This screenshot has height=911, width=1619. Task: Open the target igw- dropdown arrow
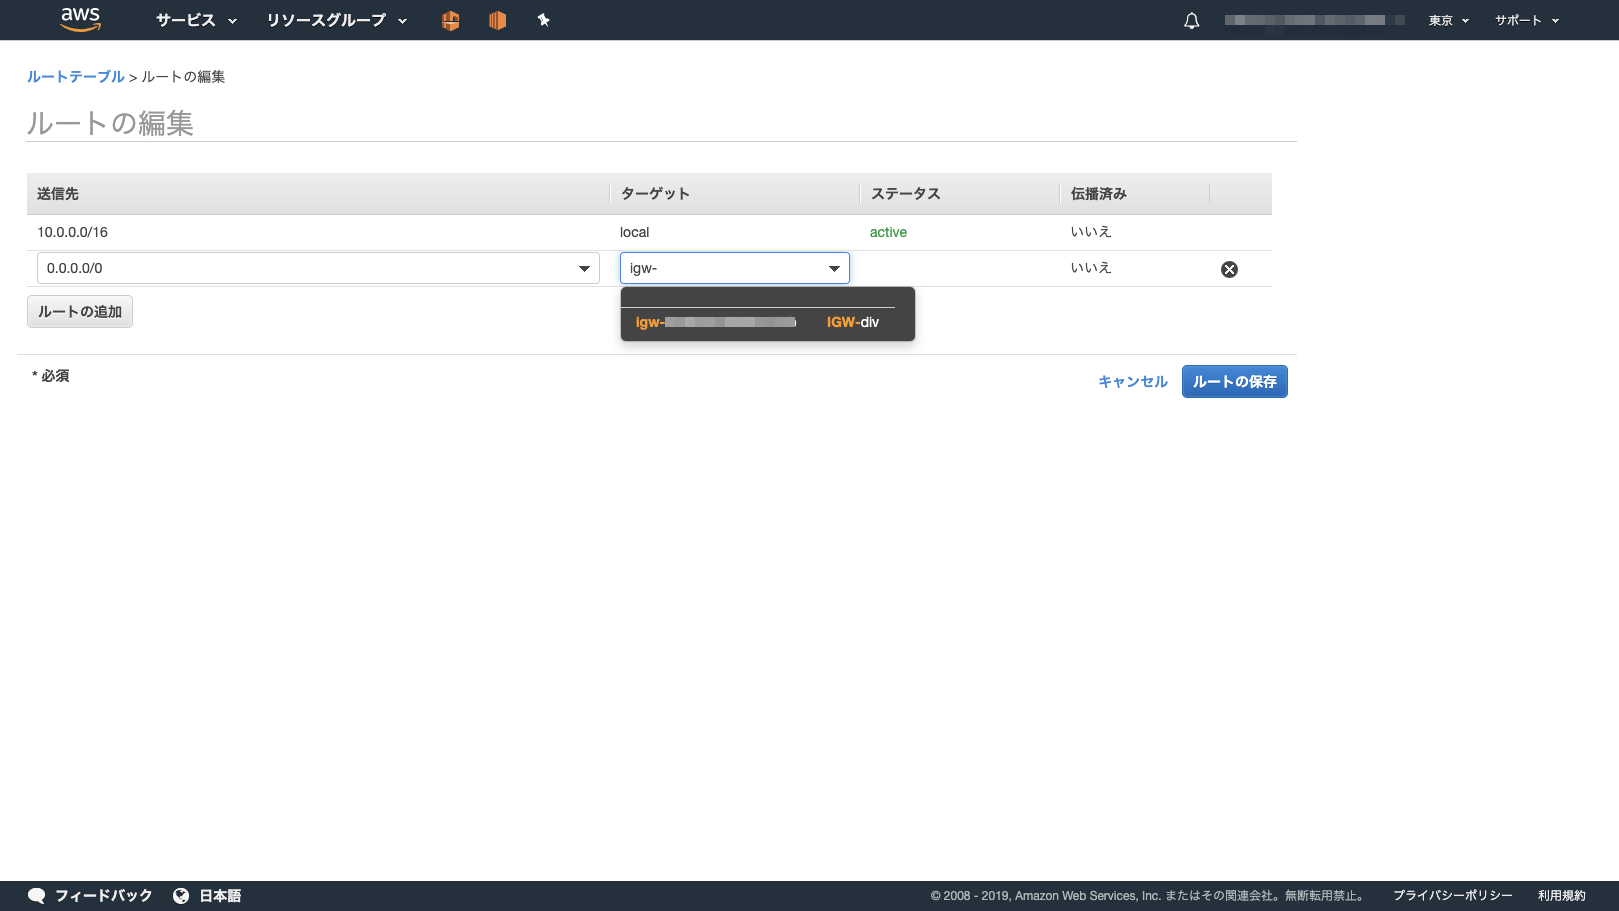[x=834, y=268]
